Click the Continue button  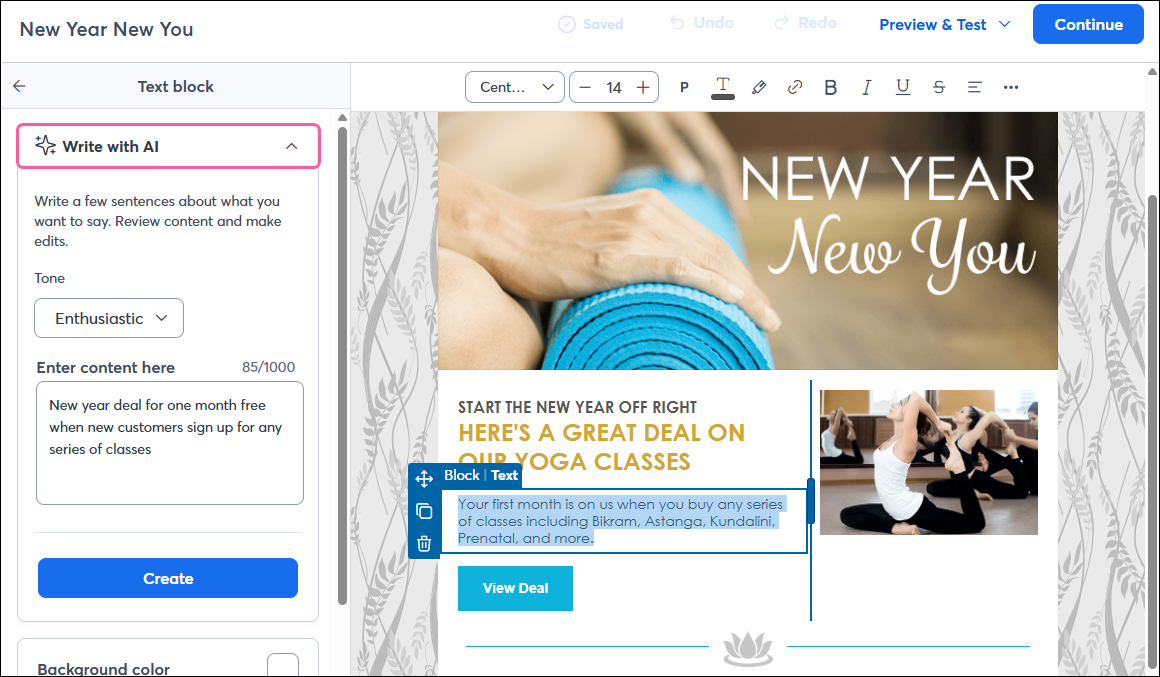point(1088,24)
